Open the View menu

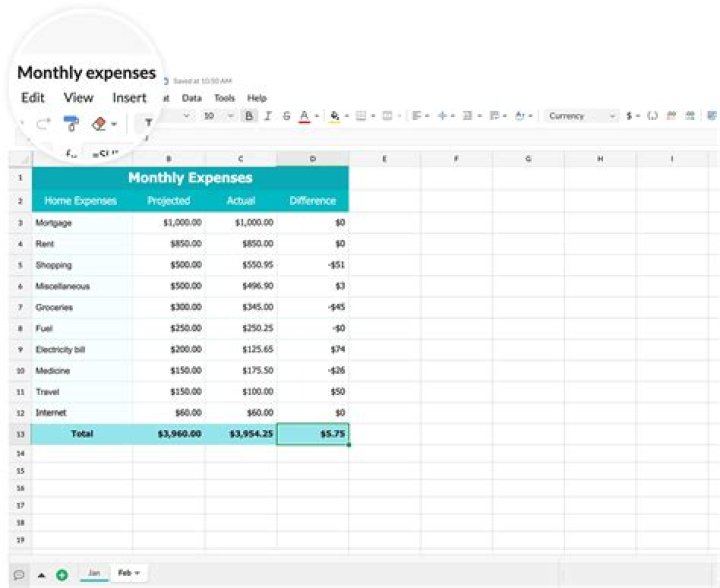(79, 98)
